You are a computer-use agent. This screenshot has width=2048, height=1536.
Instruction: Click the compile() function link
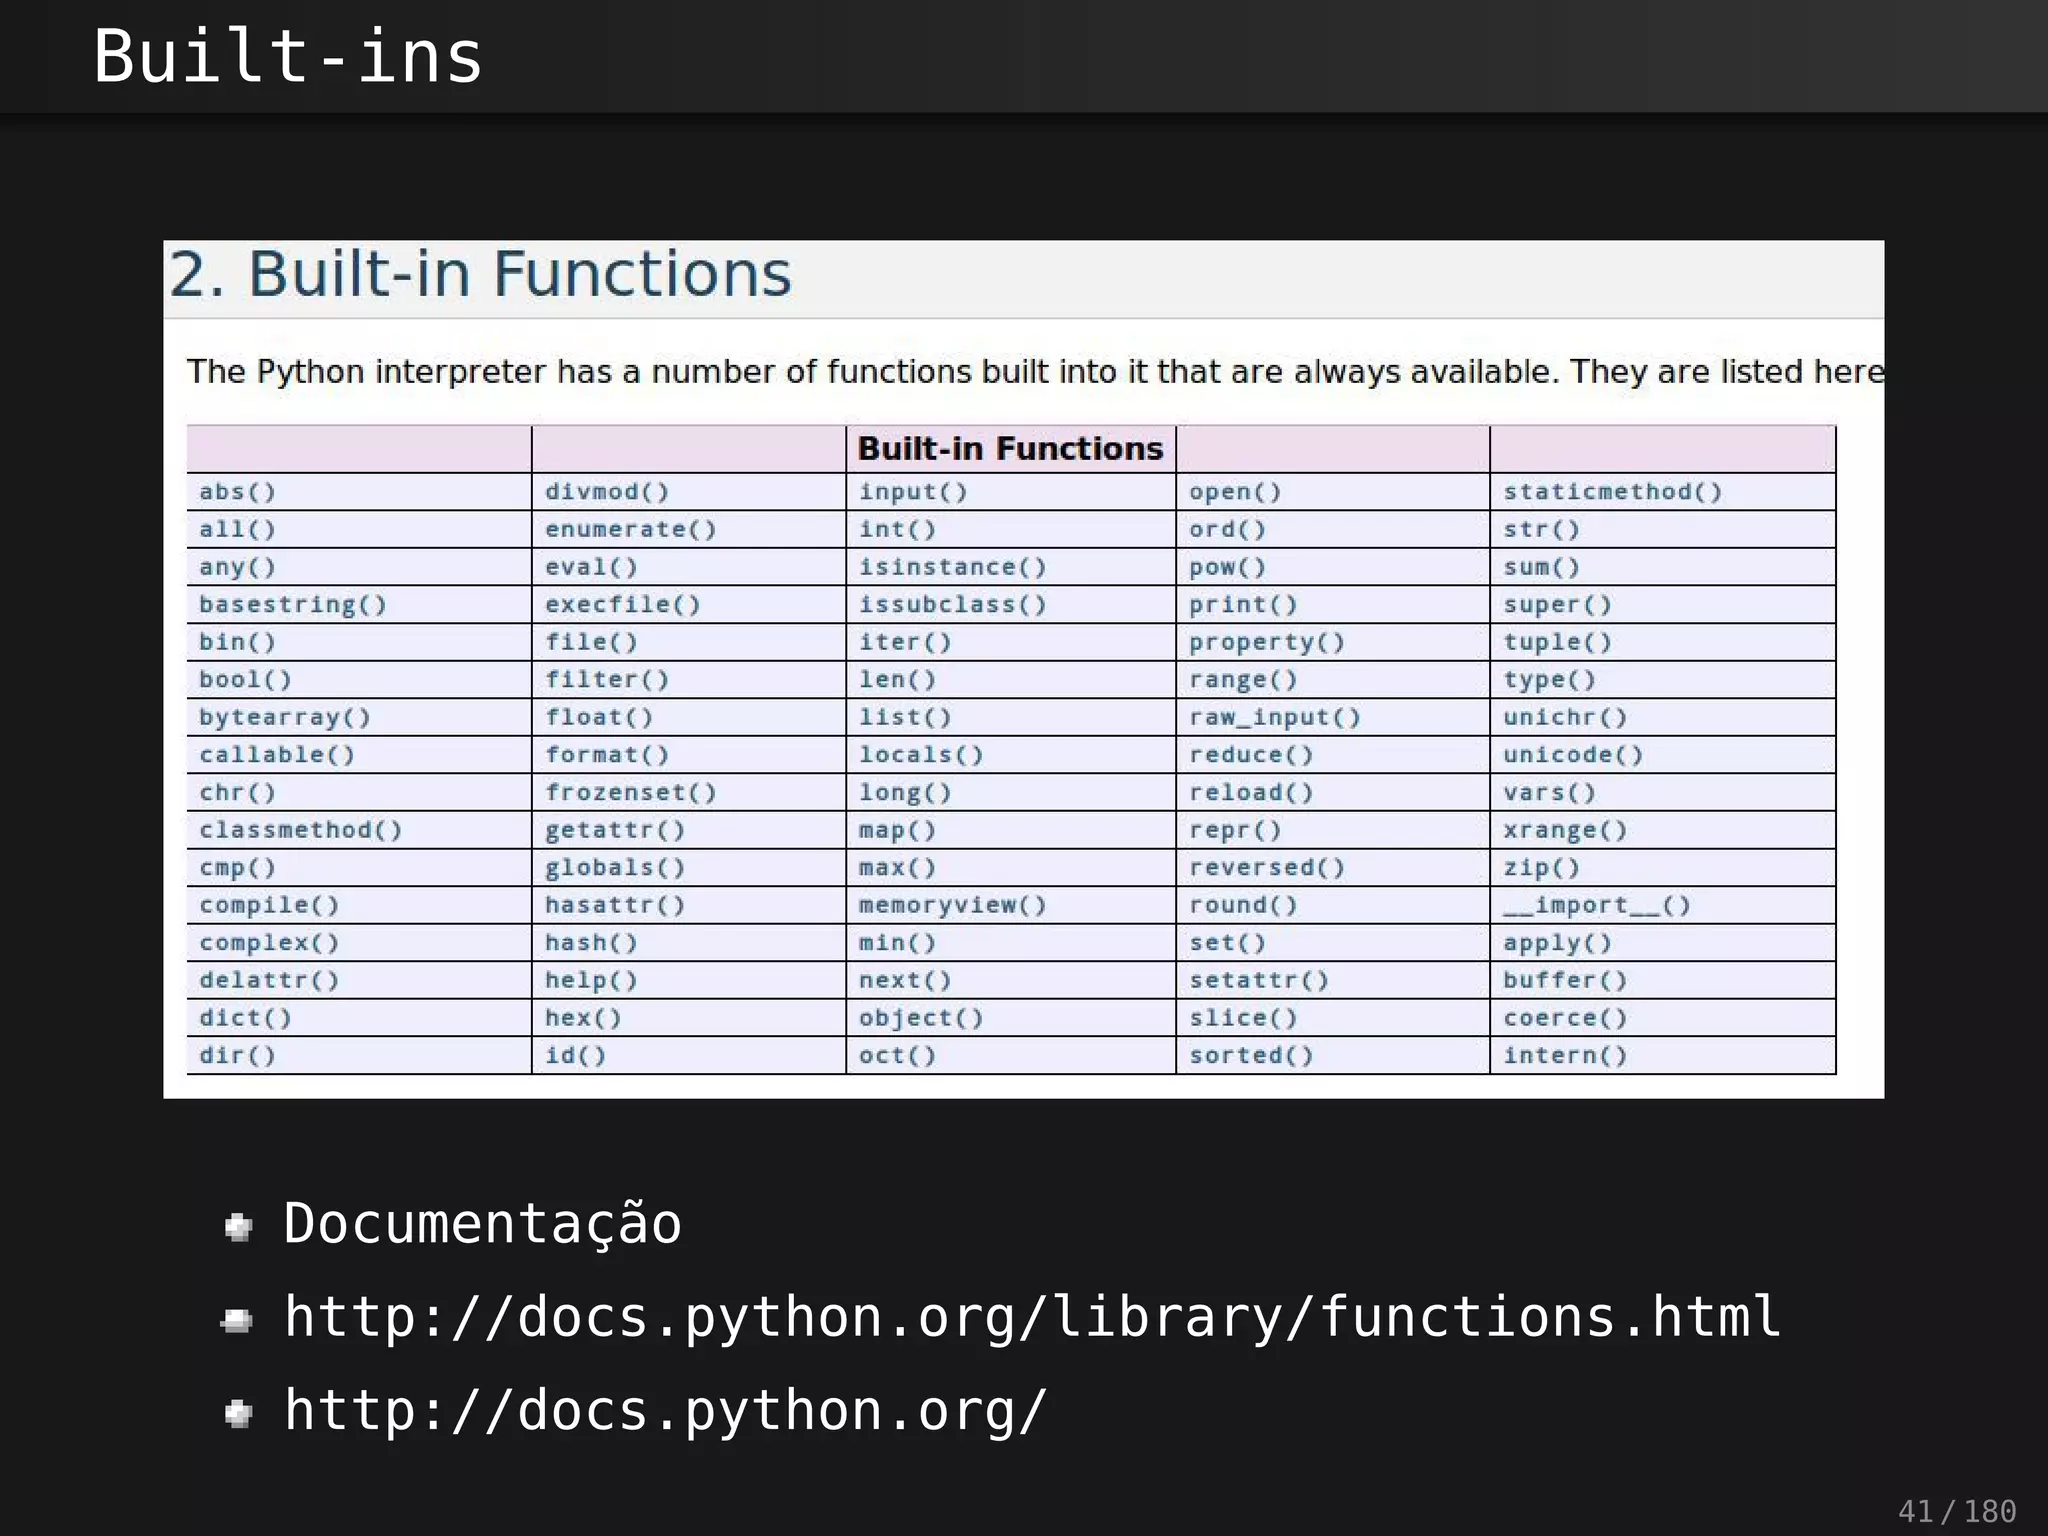(x=268, y=905)
